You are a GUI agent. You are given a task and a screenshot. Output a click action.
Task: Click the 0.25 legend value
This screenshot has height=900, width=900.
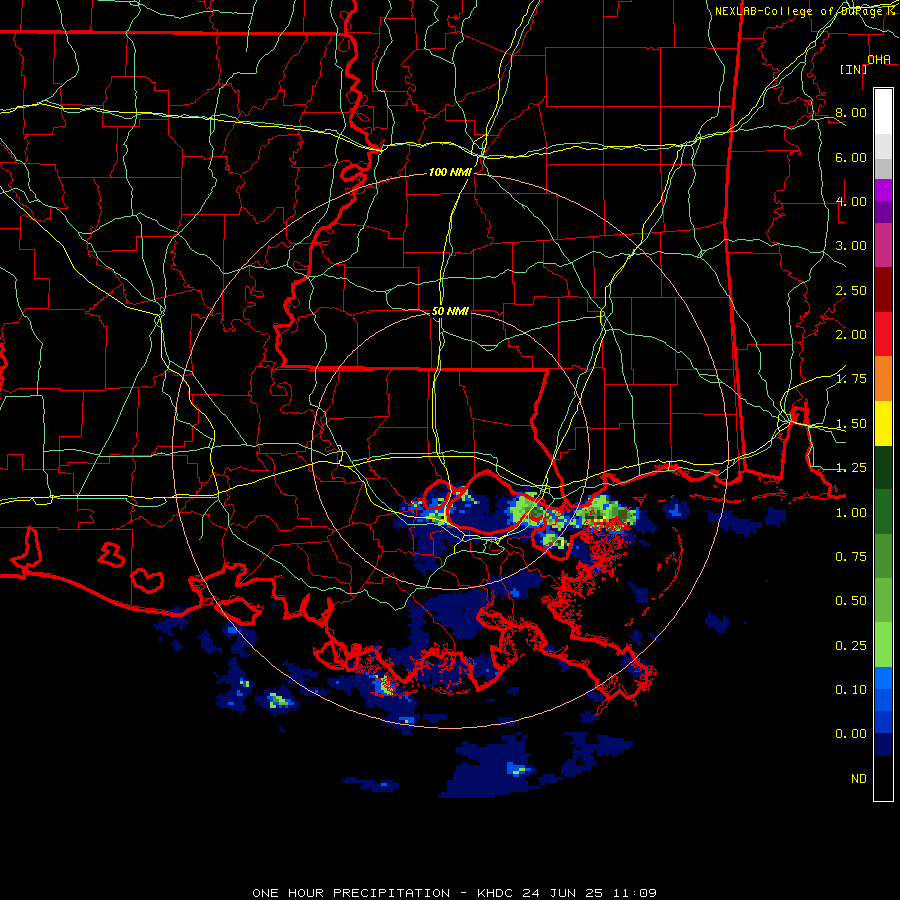tap(851, 646)
